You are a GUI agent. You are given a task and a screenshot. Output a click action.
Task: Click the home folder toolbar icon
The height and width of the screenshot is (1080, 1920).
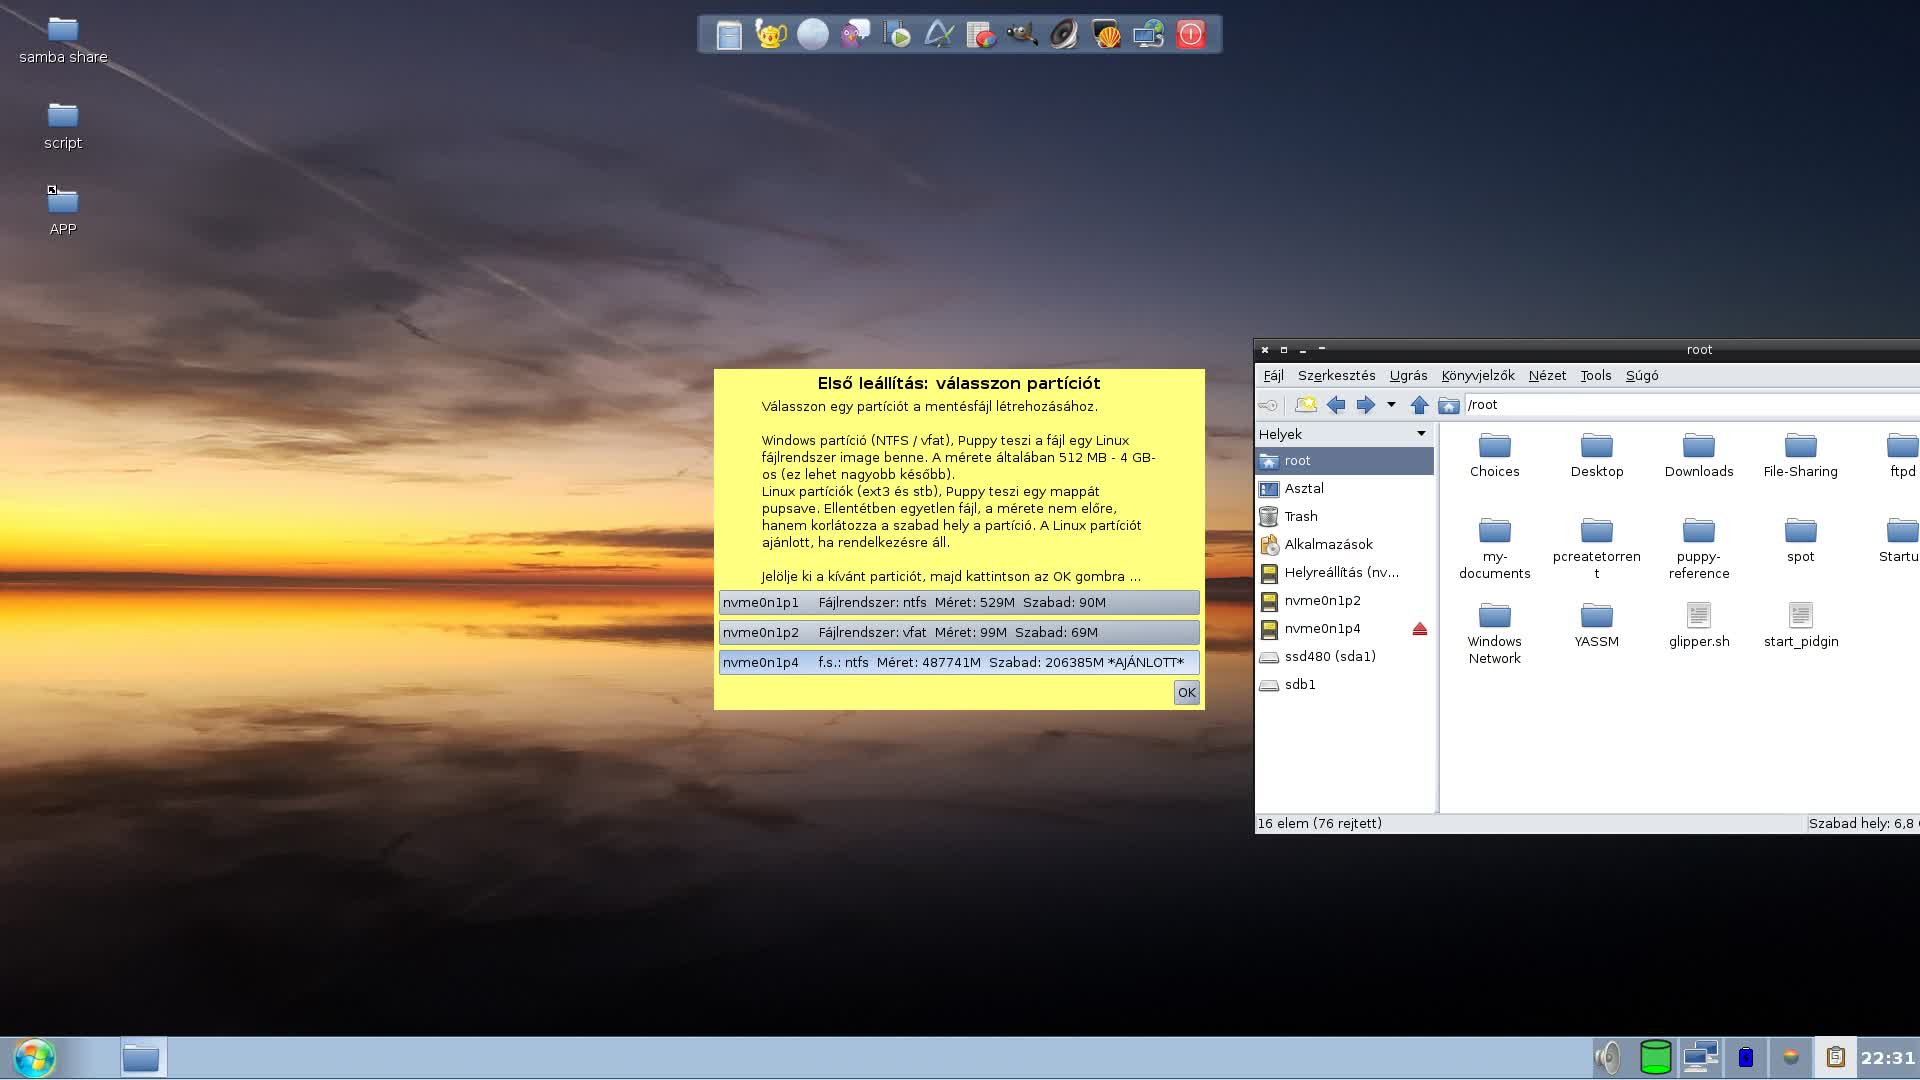click(x=1448, y=405)
